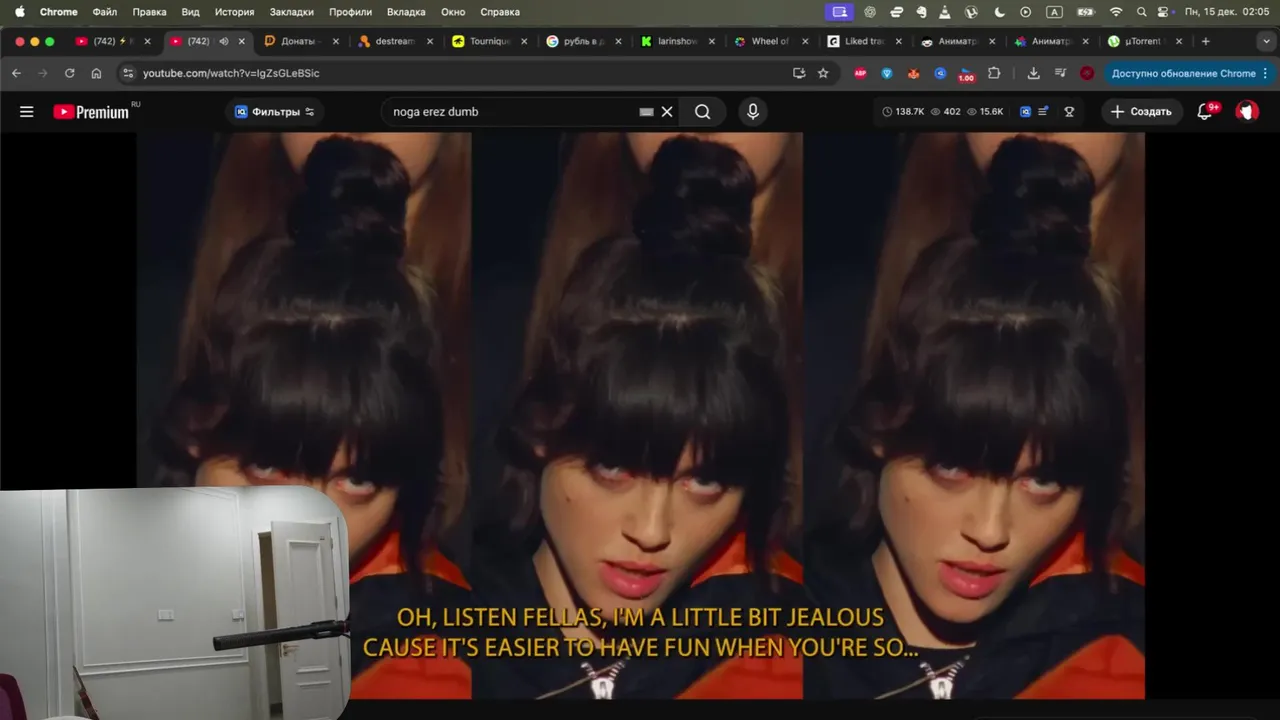Open the Закладки menu
1280x720 pixels.
click(291, 12)
